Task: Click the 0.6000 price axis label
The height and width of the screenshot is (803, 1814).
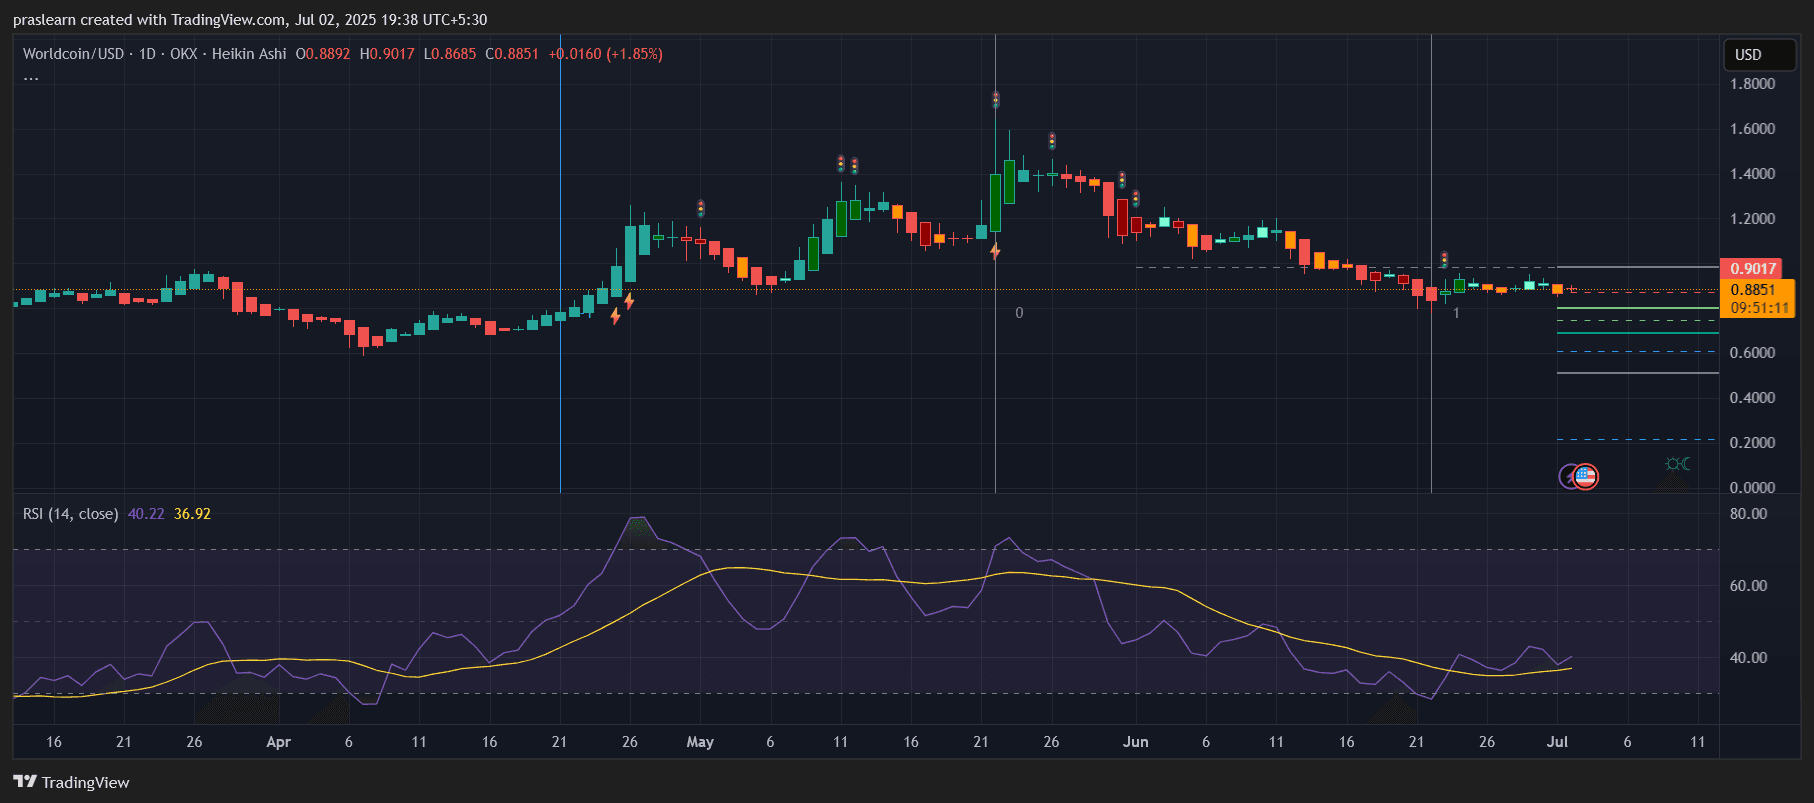Action: click(x=1753, y=353)
